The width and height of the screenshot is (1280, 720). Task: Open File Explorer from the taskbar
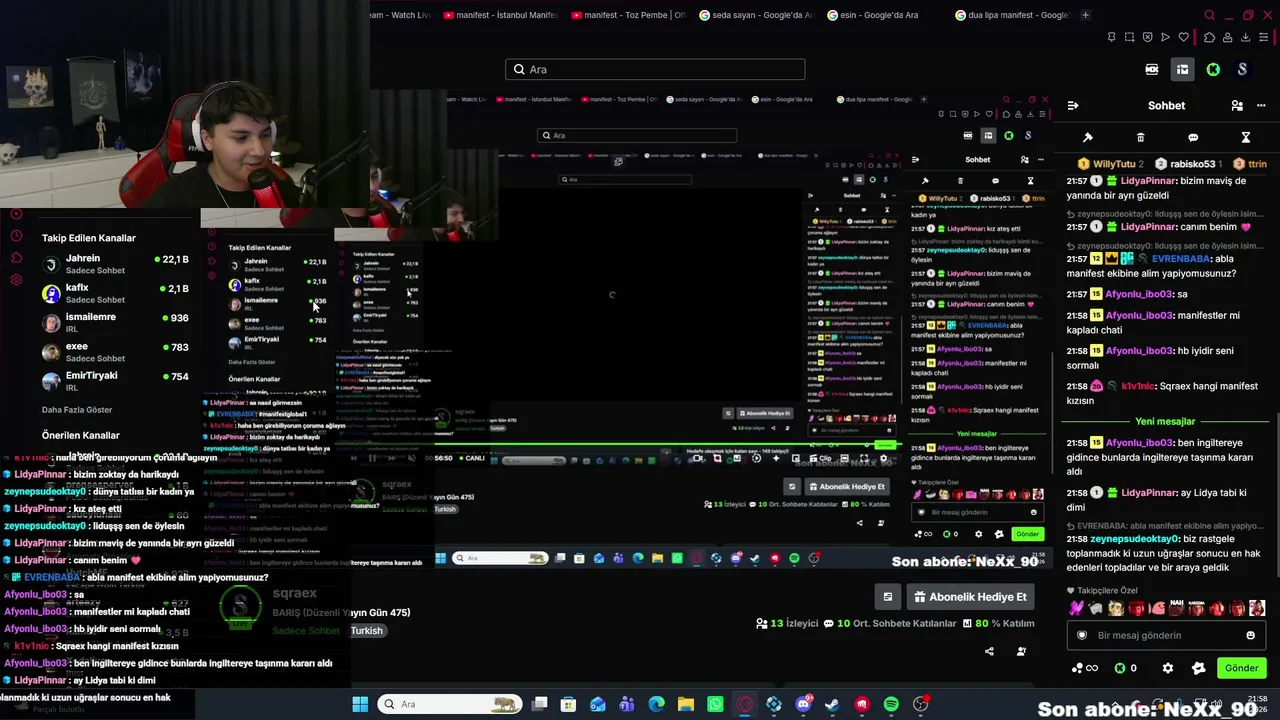pos(686,704)
